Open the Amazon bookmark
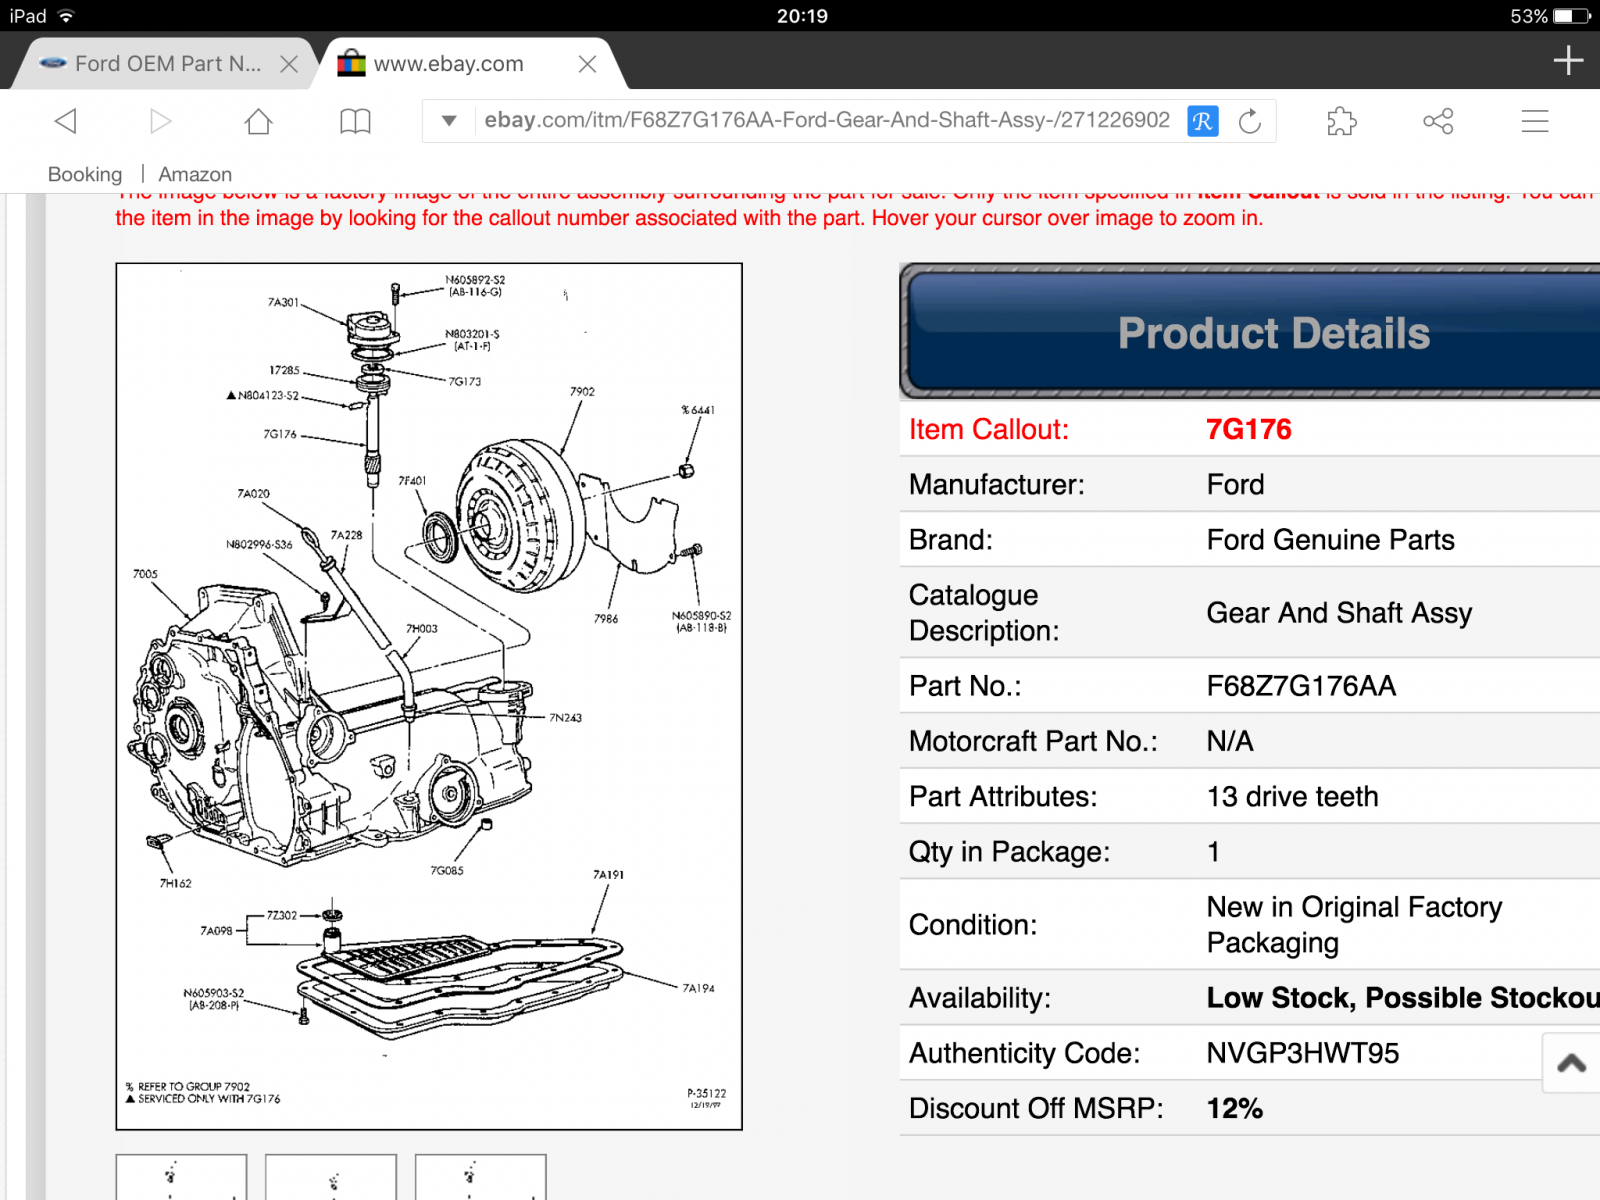 point(195,174)
